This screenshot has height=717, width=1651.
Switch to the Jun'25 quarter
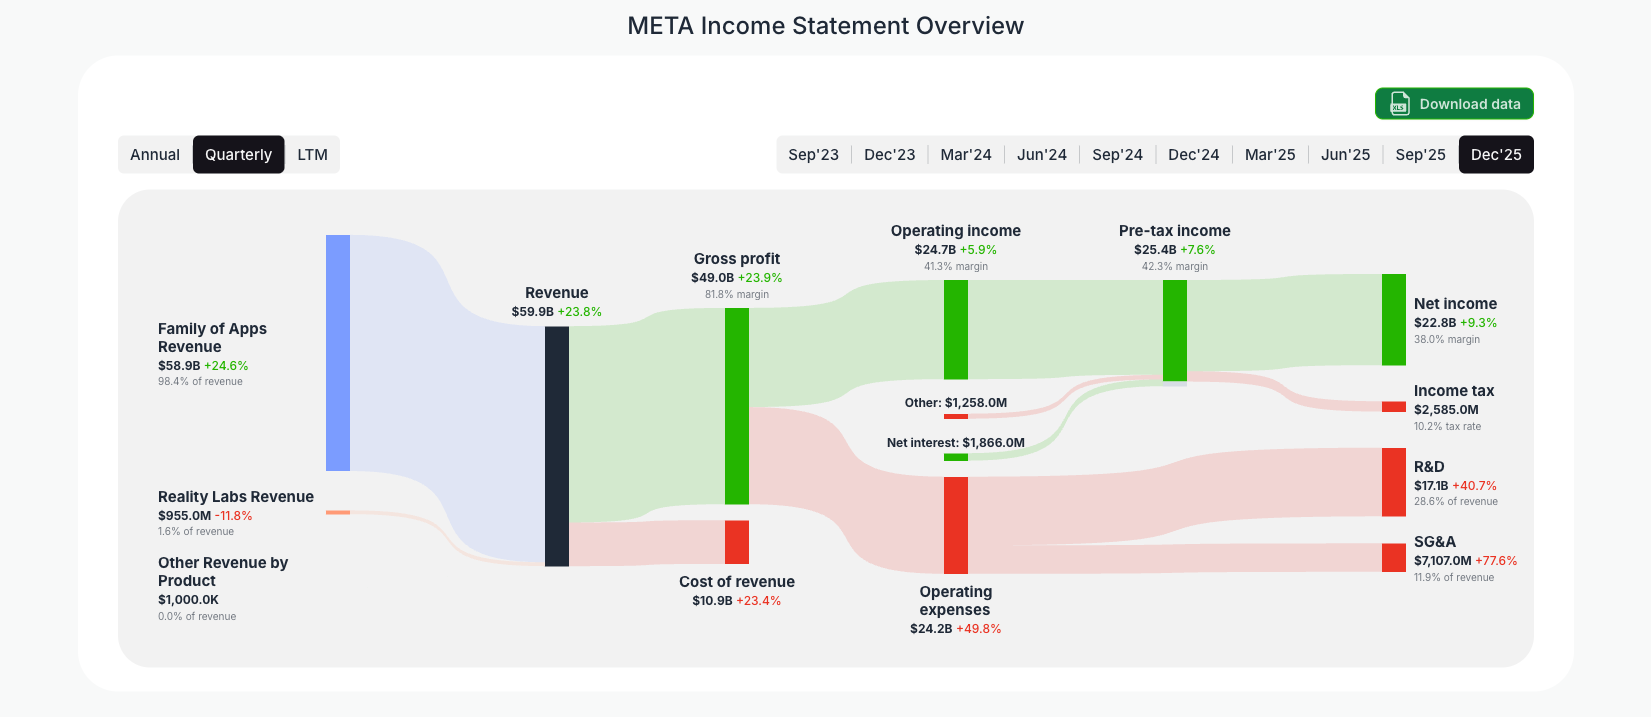tap(1345, 154)
